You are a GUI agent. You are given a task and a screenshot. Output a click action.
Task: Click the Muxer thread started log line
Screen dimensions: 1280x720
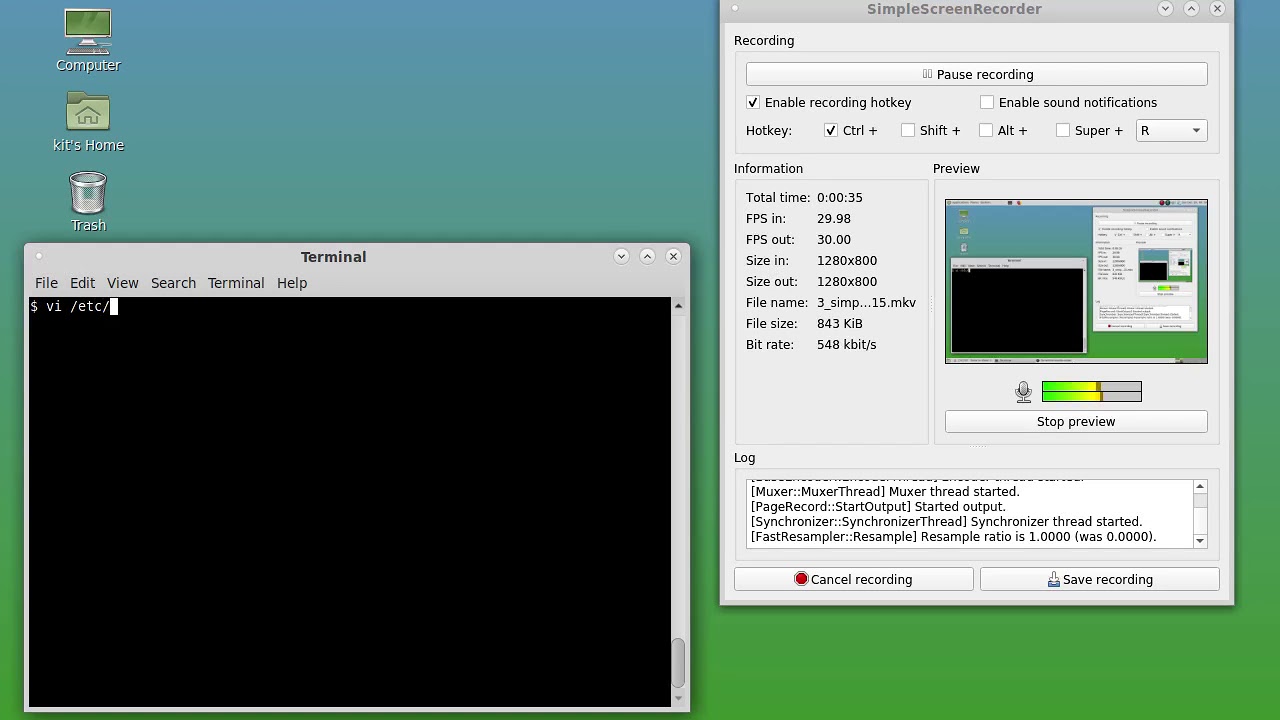pos(885,491)
